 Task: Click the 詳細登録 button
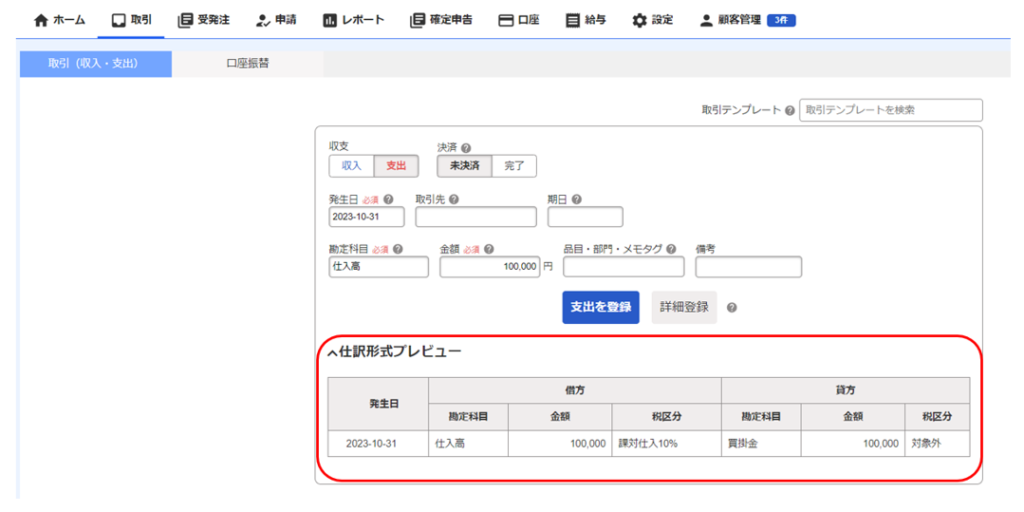(x=684, y=307)
